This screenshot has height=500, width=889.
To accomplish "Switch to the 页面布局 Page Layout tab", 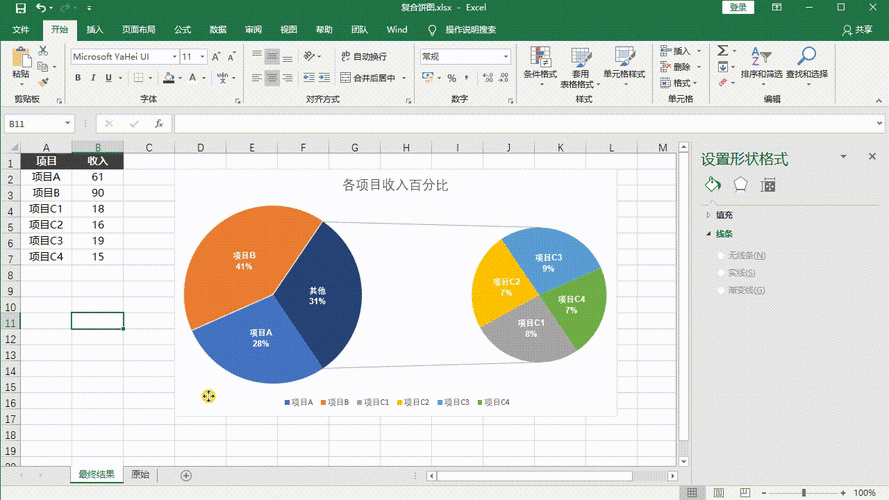I will pos(138,29).
